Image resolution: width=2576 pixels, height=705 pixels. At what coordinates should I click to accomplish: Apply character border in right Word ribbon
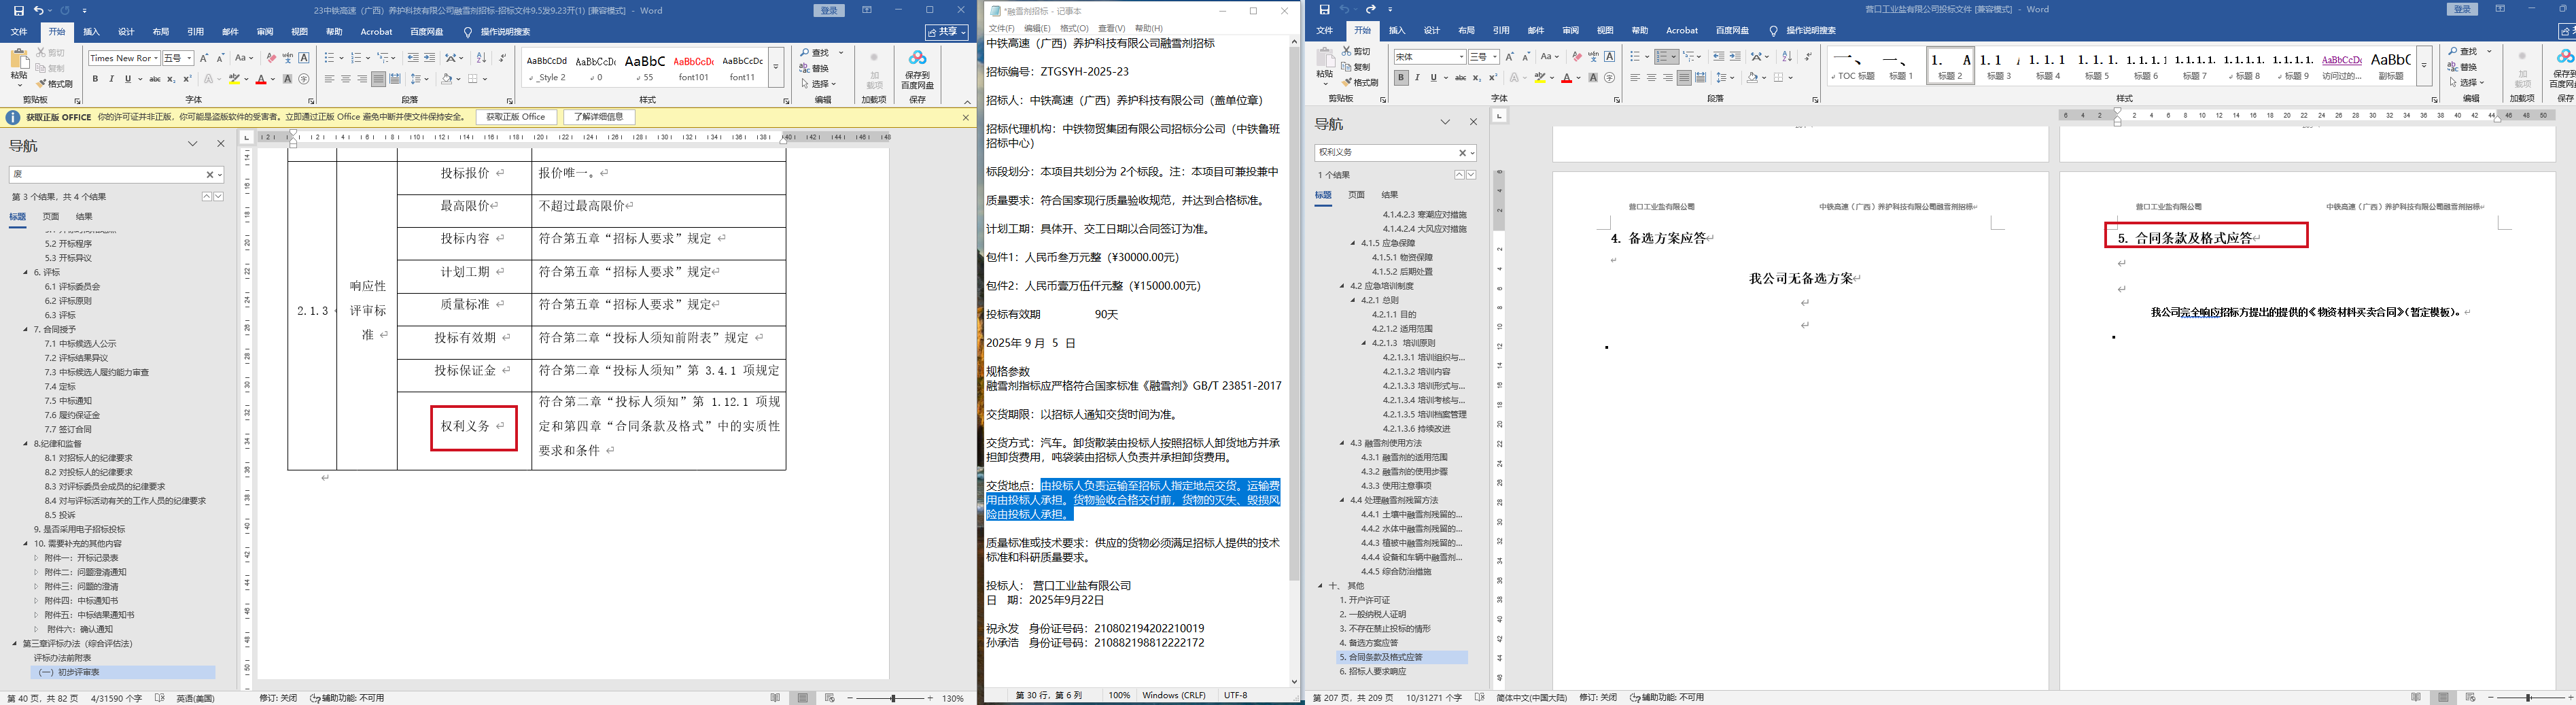pos(1609,57)
